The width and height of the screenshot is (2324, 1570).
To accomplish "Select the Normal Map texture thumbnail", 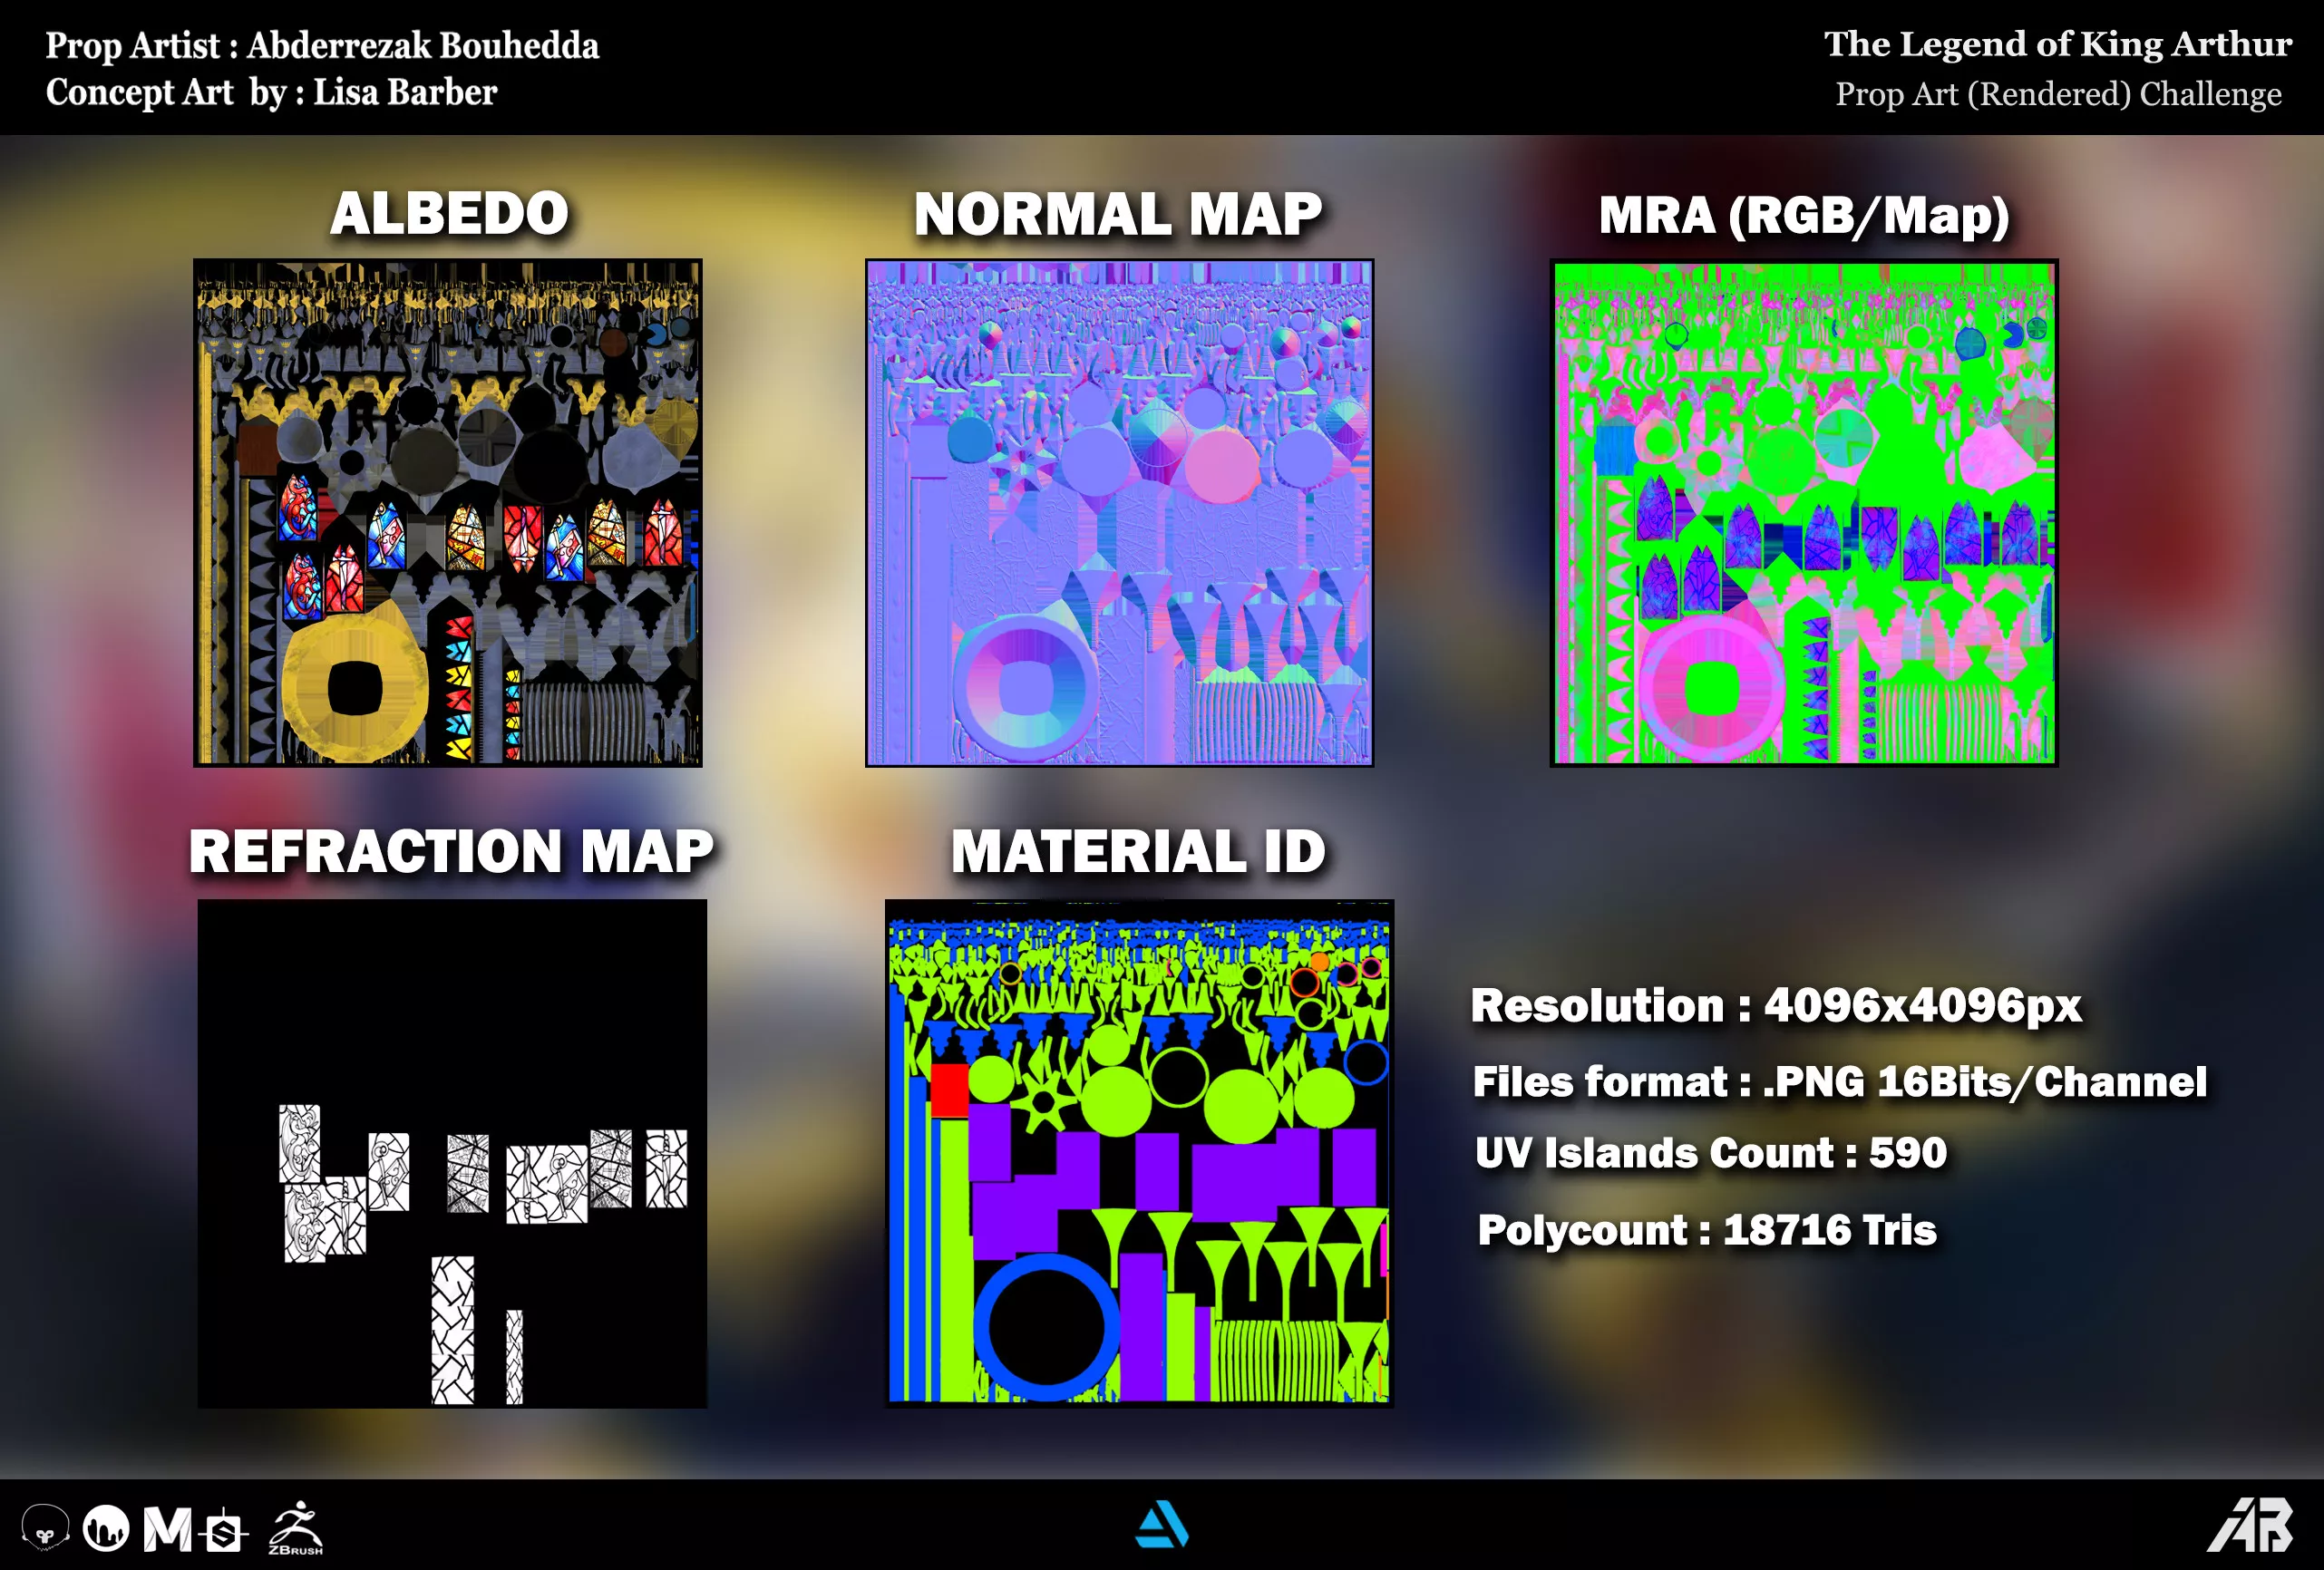I will click(x=1119, y=513).
